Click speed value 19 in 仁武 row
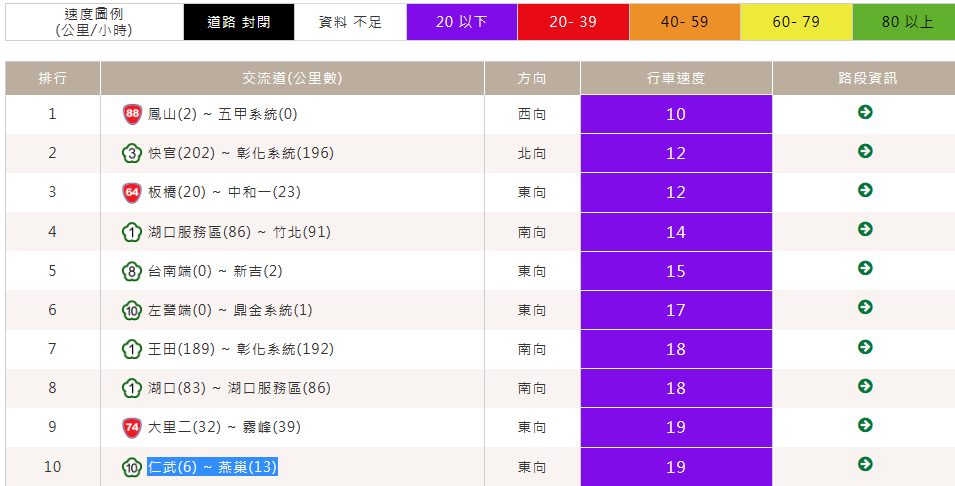The height and width of the screenshot is (486, 955). tap(676, 467)
